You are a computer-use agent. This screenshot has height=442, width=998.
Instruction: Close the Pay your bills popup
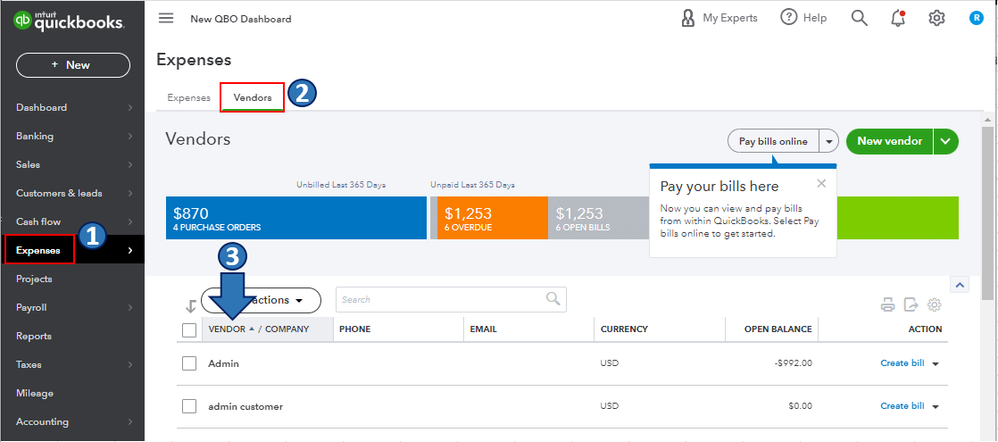[821, 183]
